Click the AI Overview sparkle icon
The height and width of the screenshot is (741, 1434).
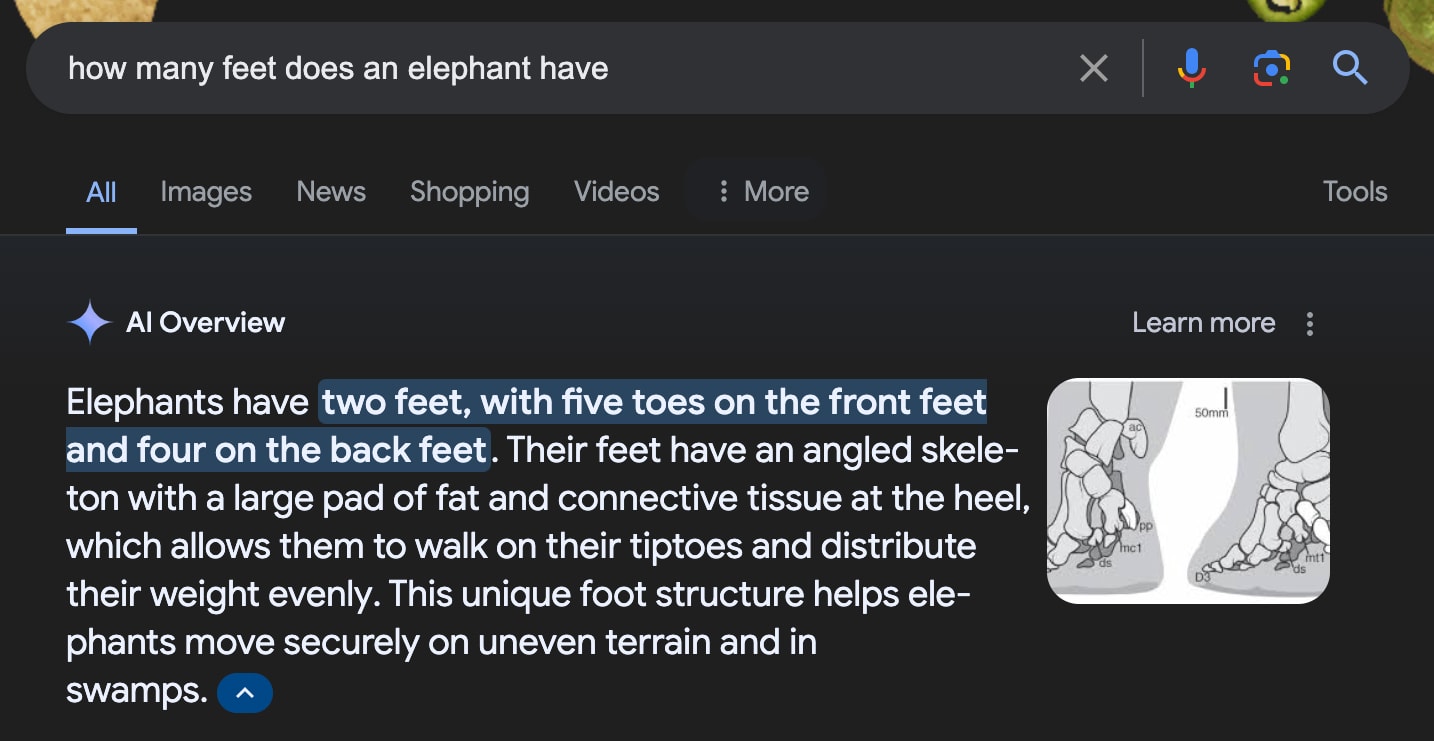89,323
